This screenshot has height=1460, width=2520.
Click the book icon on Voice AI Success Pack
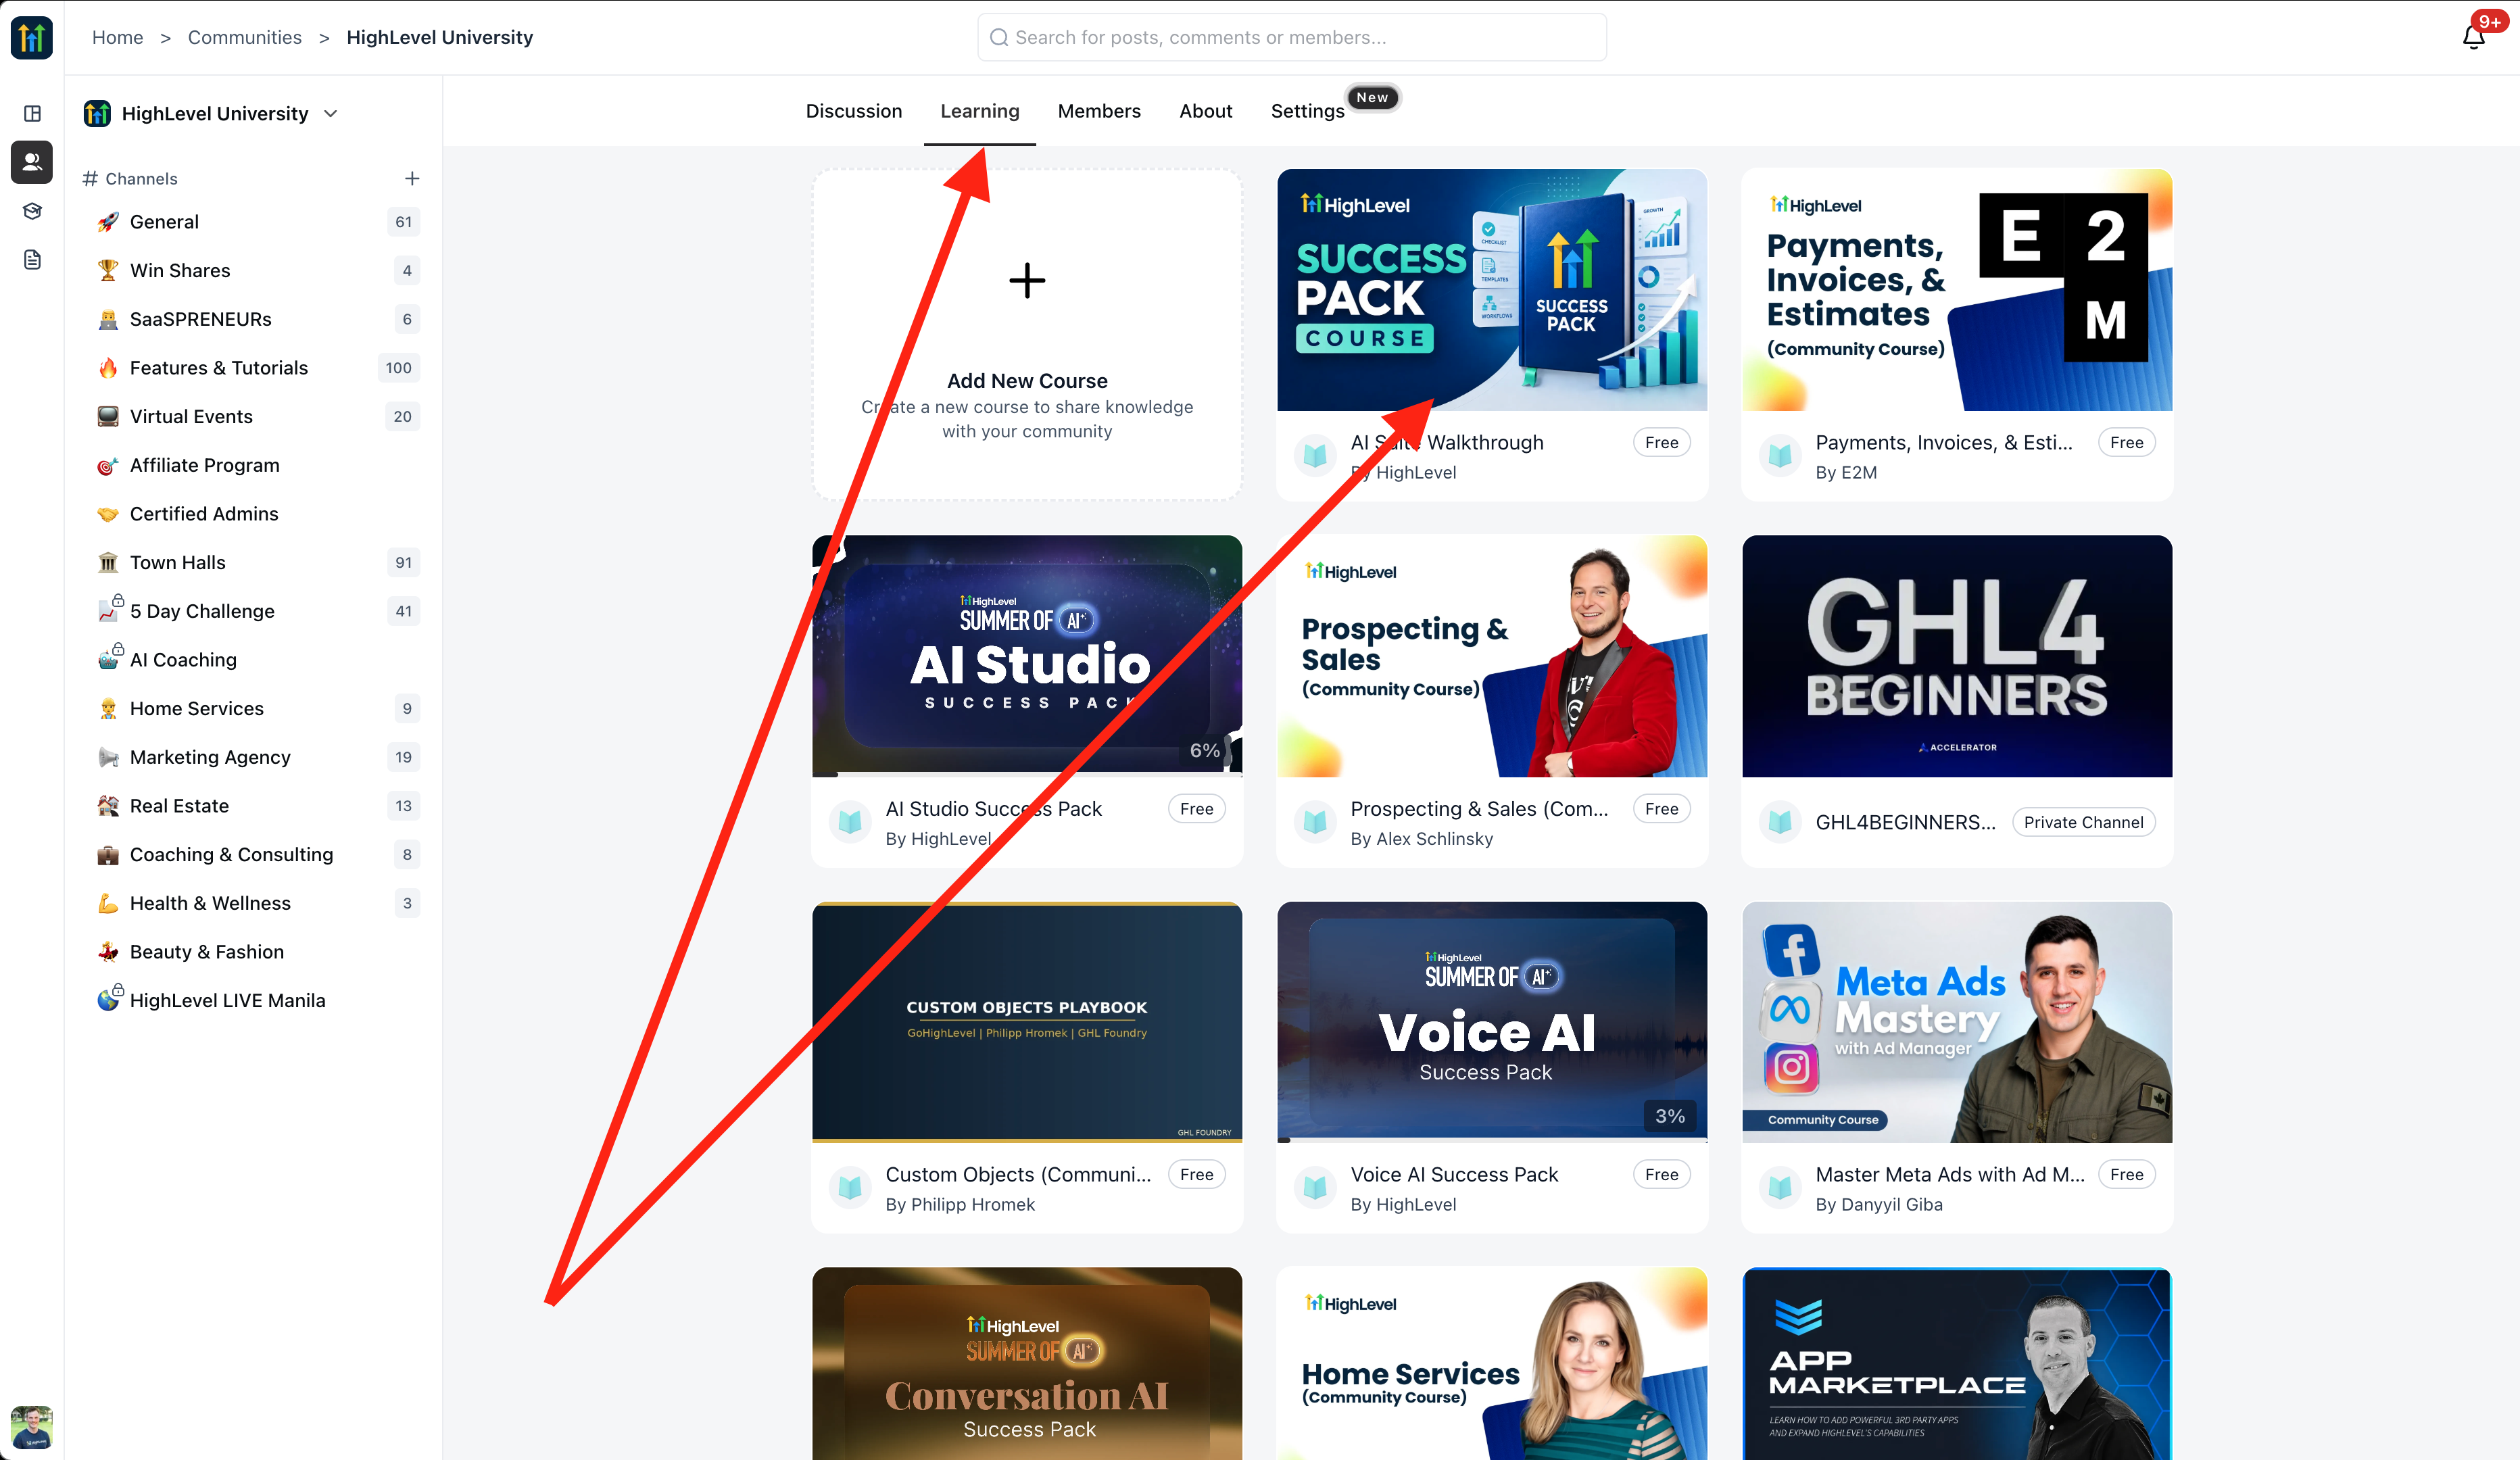(x=1315, y=1188)
